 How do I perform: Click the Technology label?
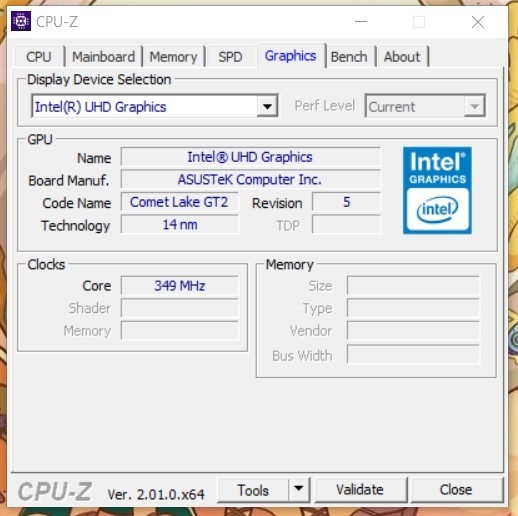(x=76, y=226)
